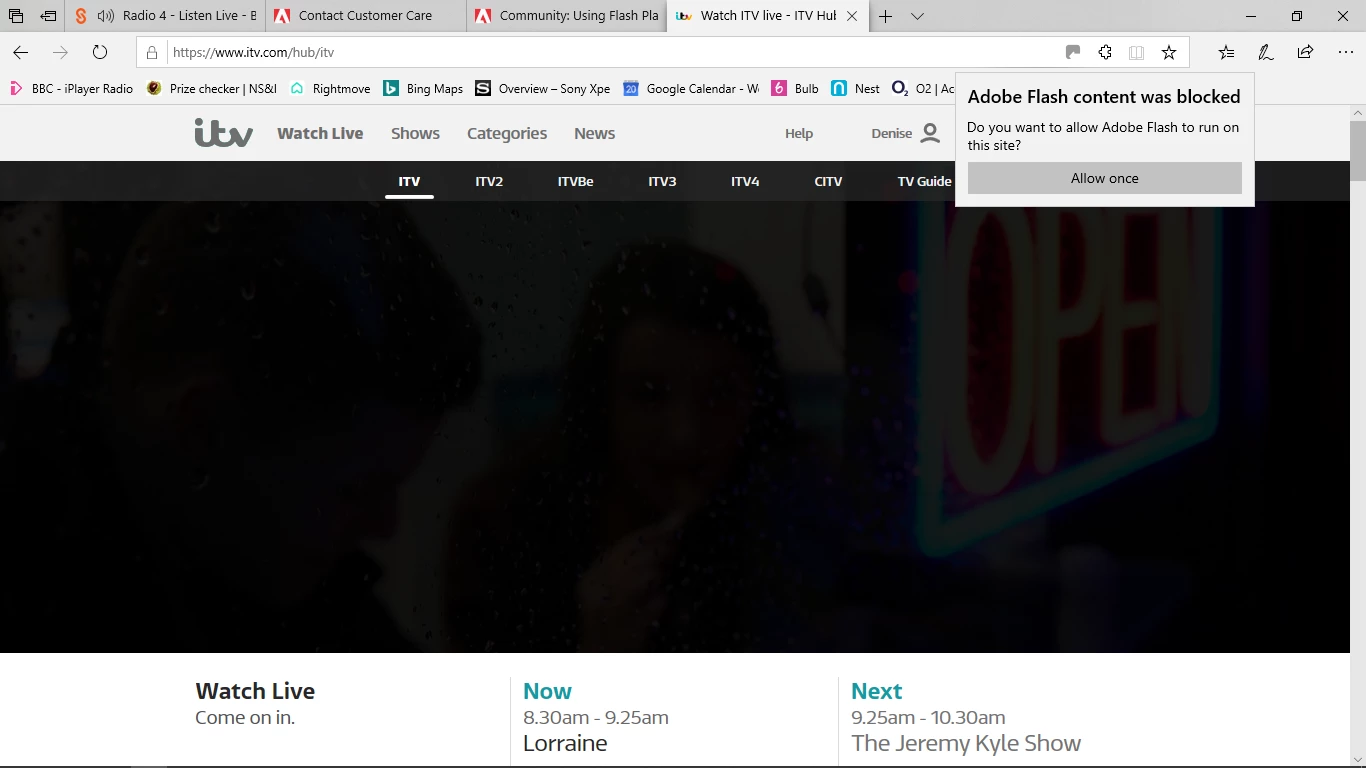Click the address bar URL field
This screenshot has width=1366, height=768.
[x=610, y=52]
